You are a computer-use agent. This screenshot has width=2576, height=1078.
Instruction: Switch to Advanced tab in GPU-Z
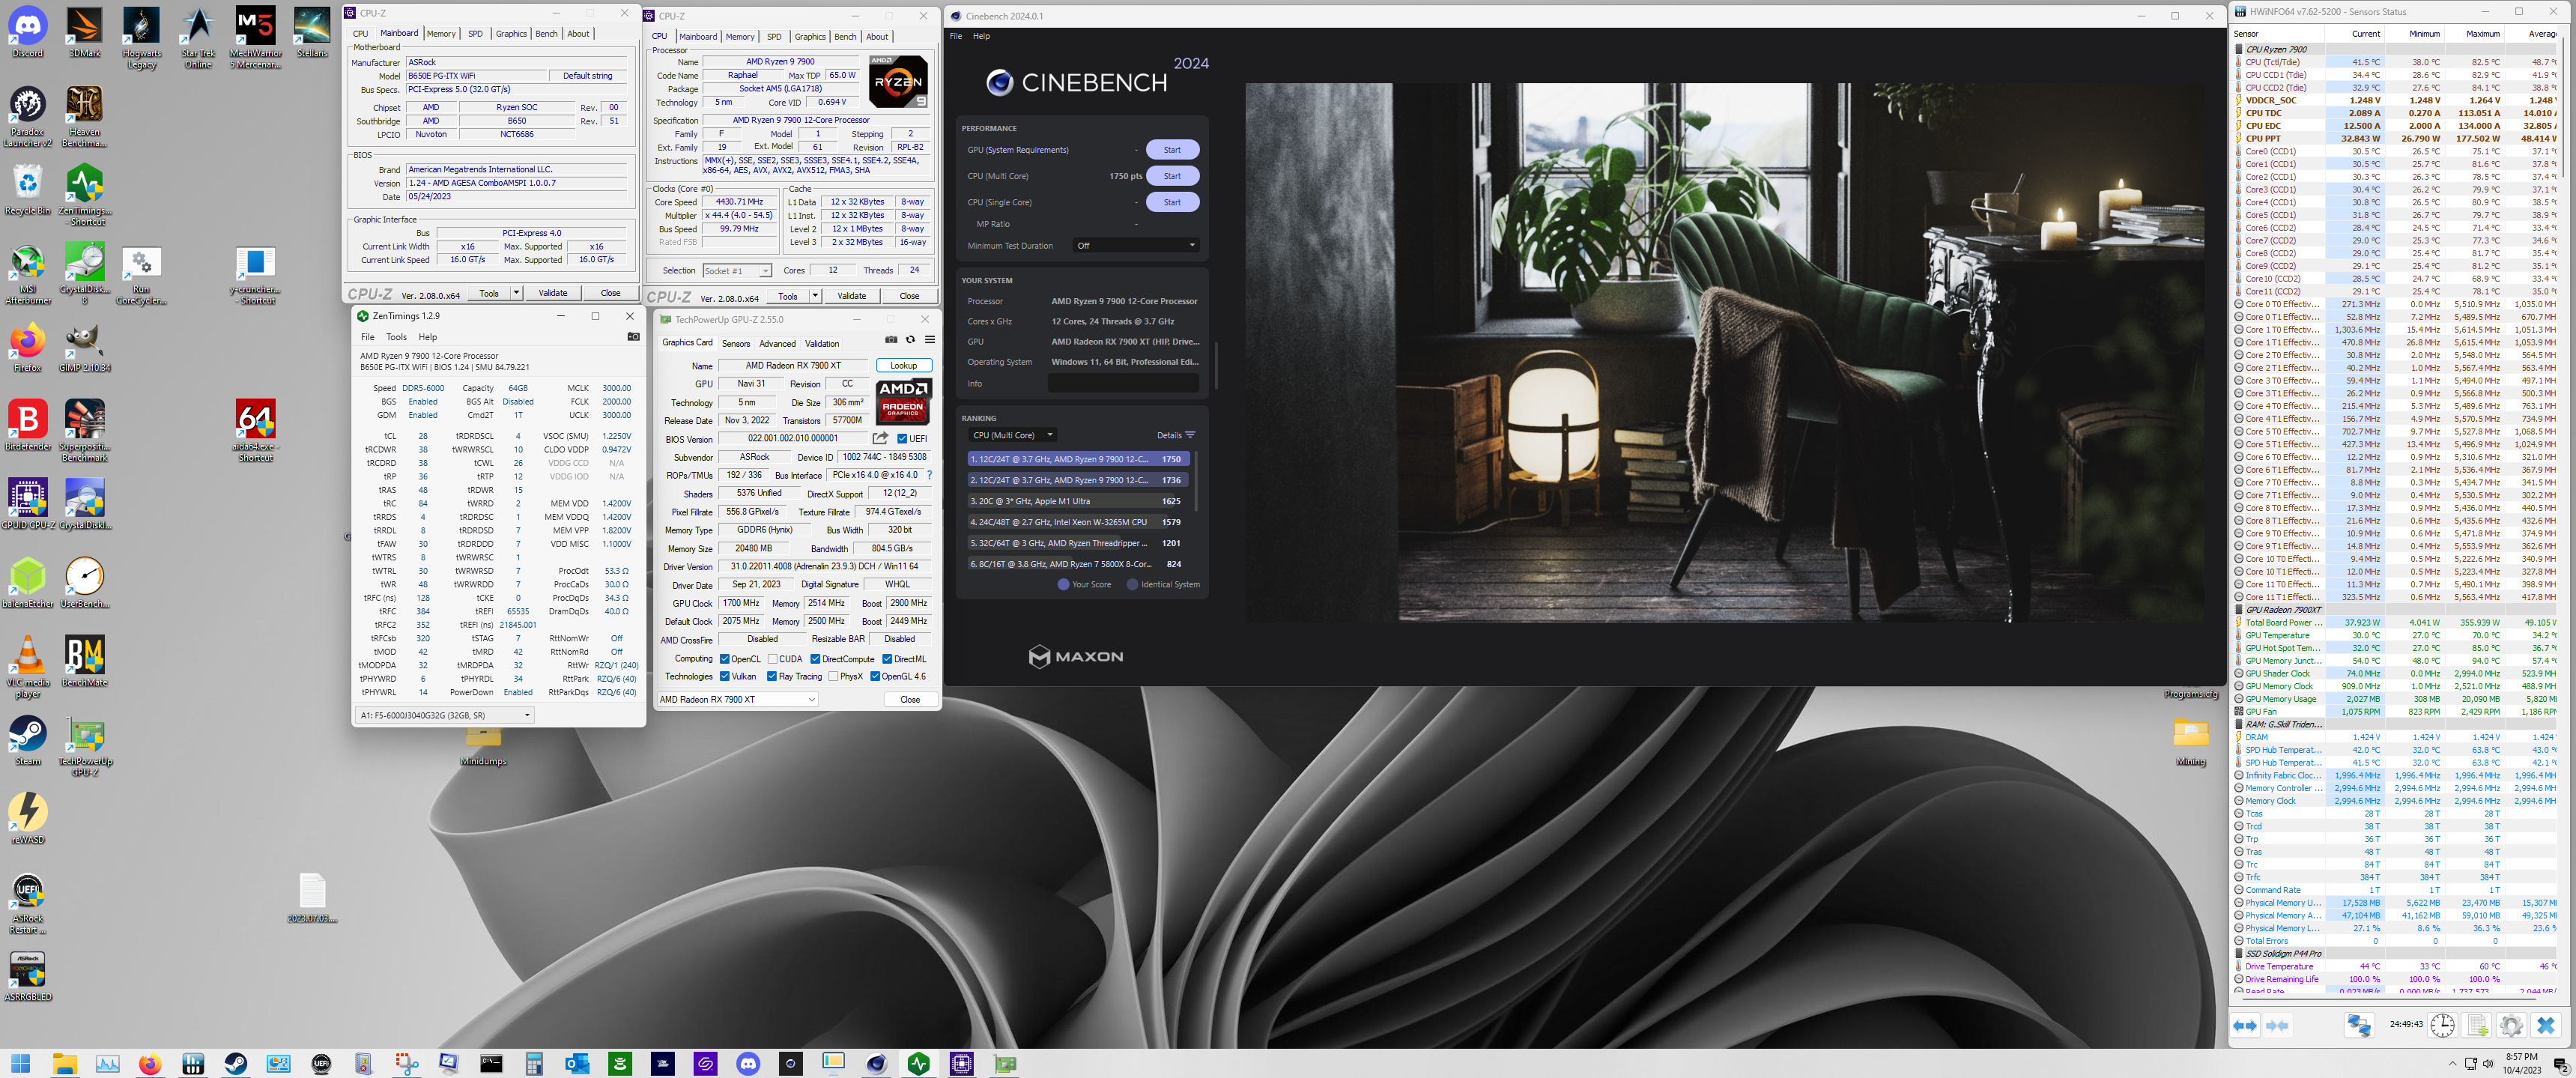[777, 343]
